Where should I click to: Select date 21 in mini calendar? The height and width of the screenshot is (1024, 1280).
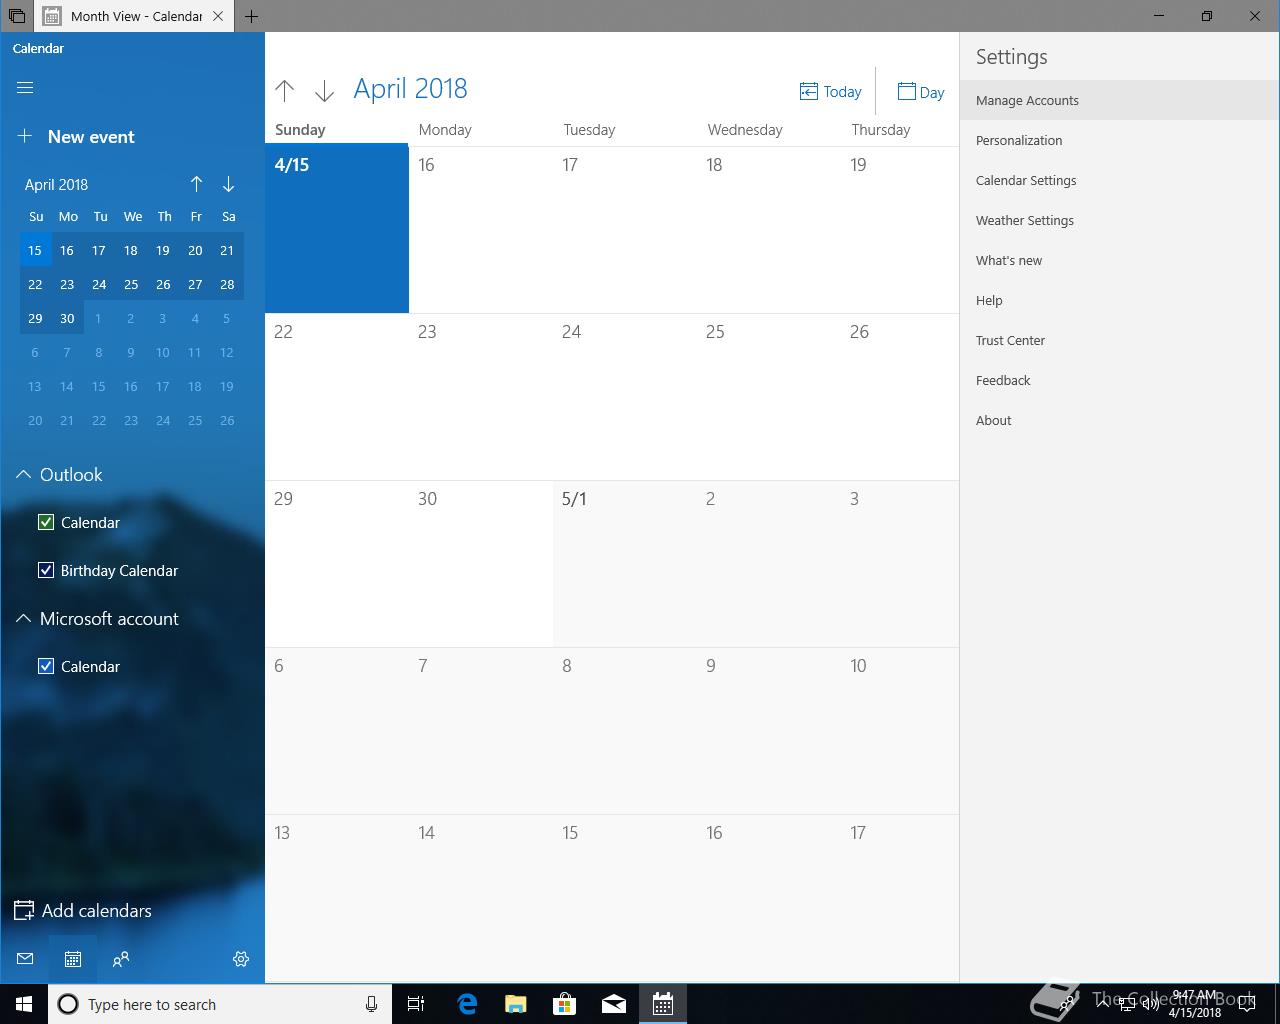tap(227, 250)
